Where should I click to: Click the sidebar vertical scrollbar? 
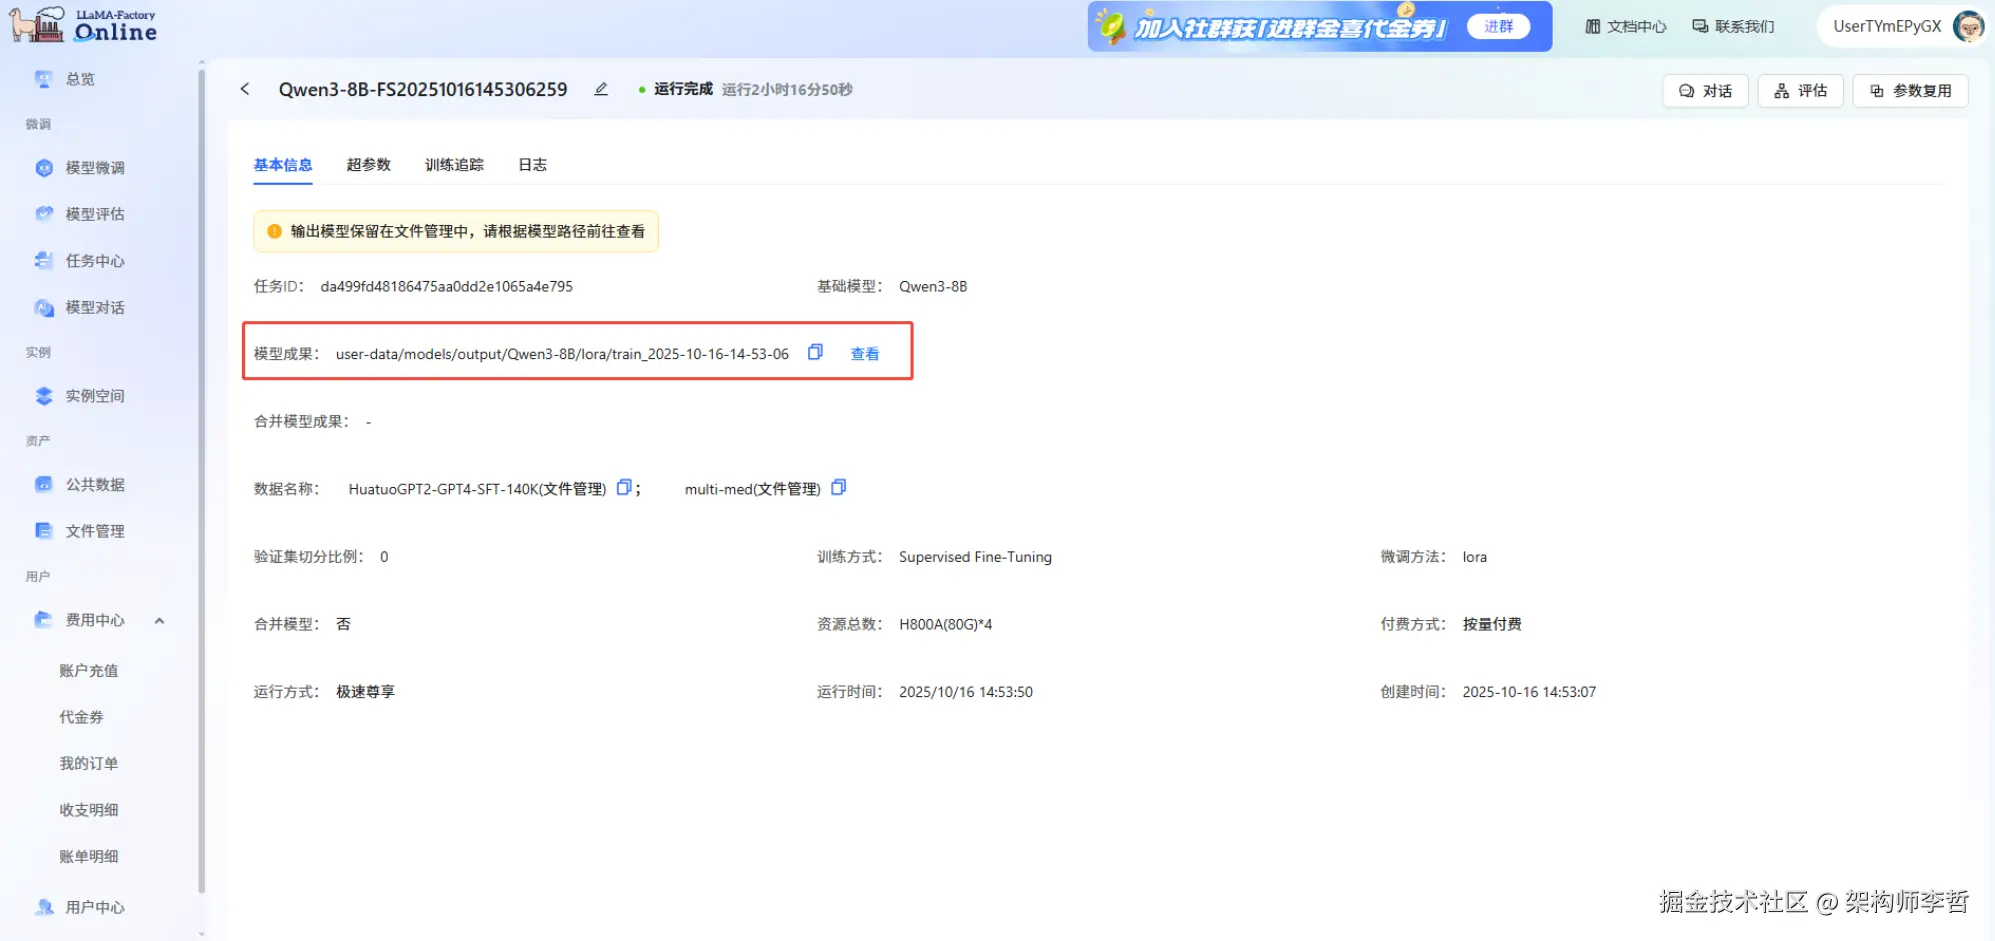point(201,480)
